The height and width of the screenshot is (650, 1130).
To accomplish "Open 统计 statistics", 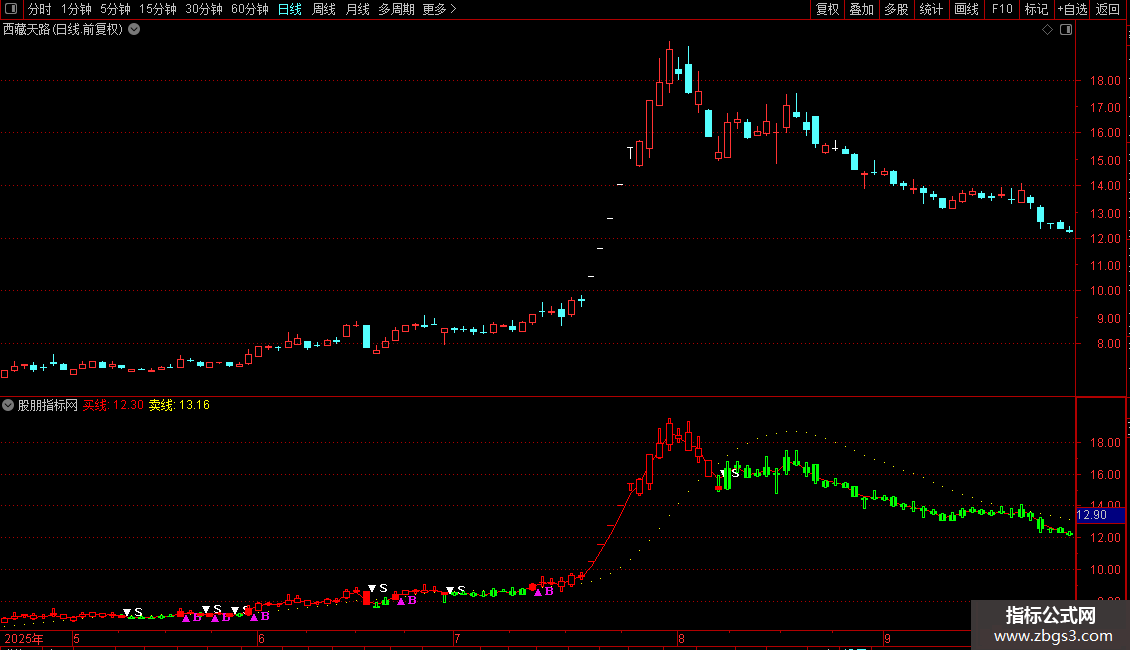I will point(930,9).
